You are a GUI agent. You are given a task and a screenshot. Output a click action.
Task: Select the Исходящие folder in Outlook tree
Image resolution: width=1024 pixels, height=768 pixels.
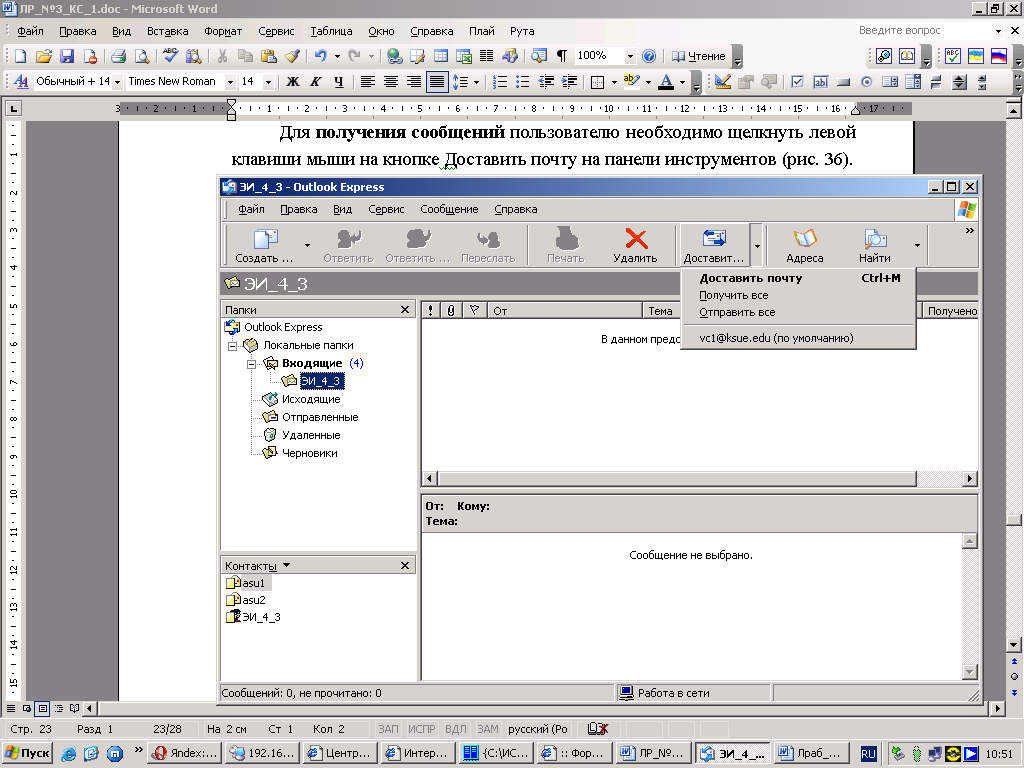(311, 399)
